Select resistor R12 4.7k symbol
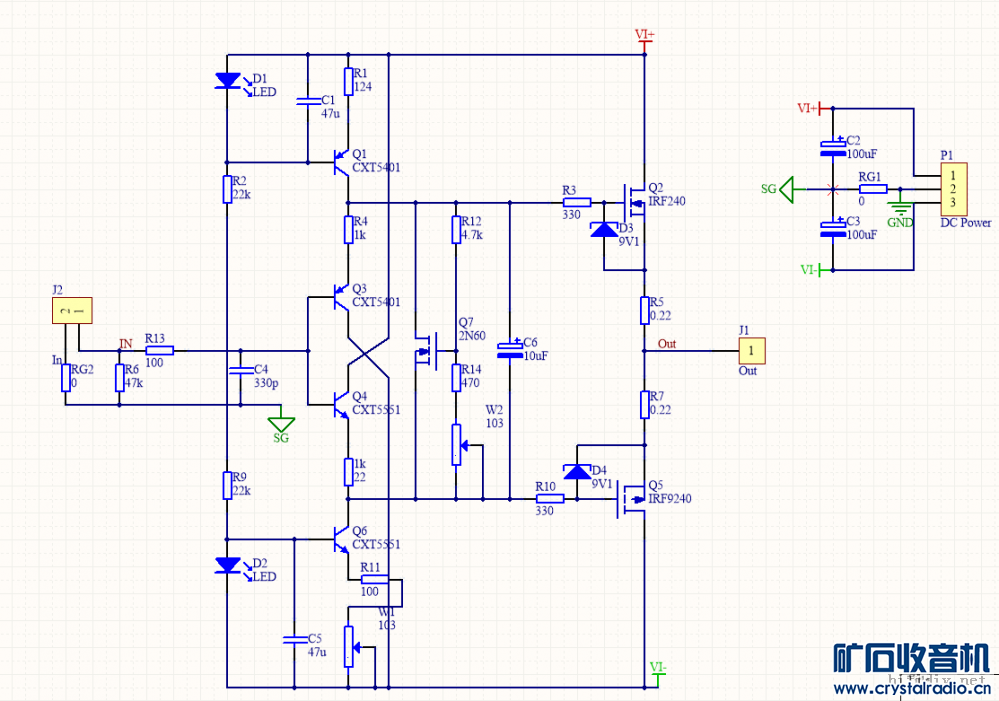The height and width of the screenshot is (701, 999). click(456, 229)
